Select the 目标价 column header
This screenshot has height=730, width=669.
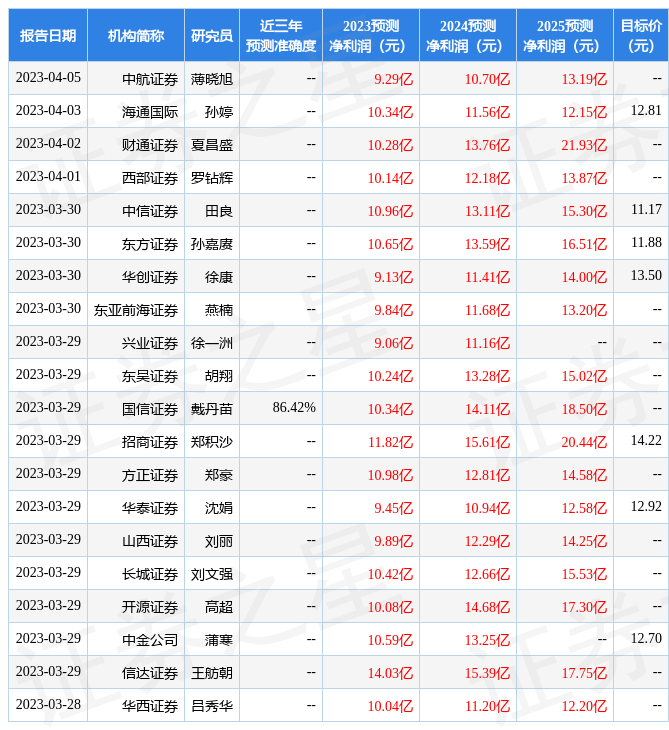click(641, 36)
